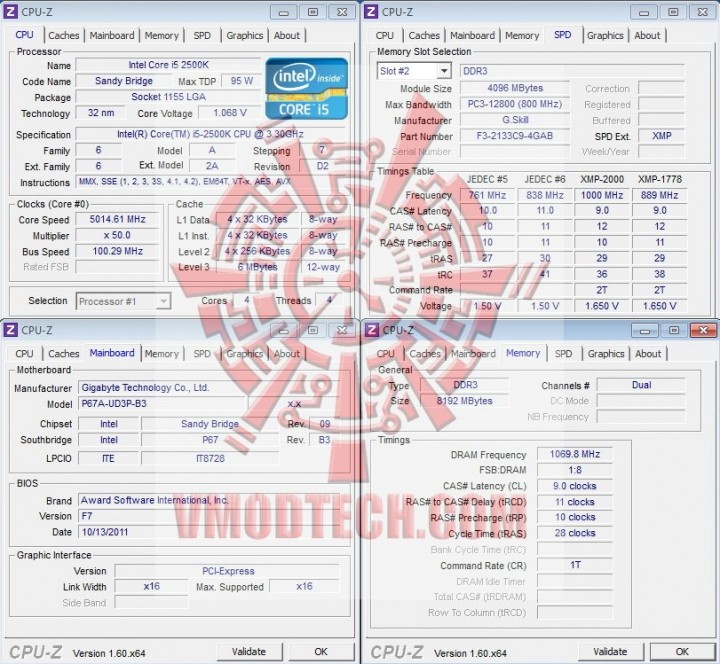Viewport: 720px width, 664px height.
Task: Click the Command Rate value '1T'
Action: coord(574,565)
